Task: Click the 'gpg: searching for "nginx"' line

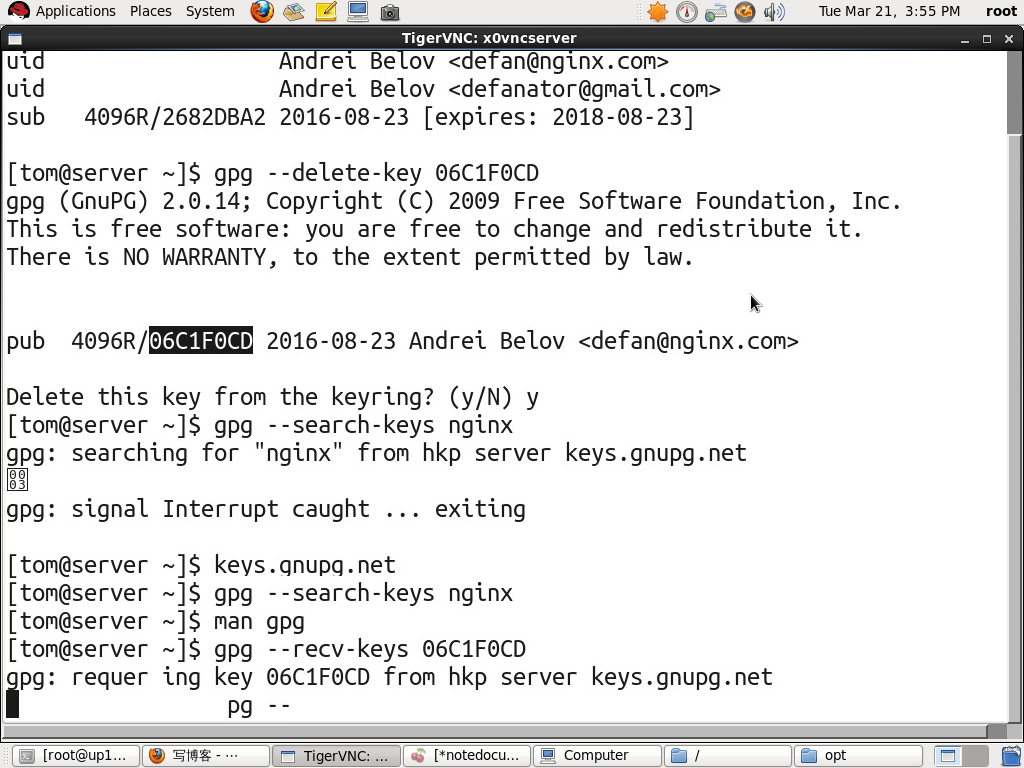Action: click(376, 453)
